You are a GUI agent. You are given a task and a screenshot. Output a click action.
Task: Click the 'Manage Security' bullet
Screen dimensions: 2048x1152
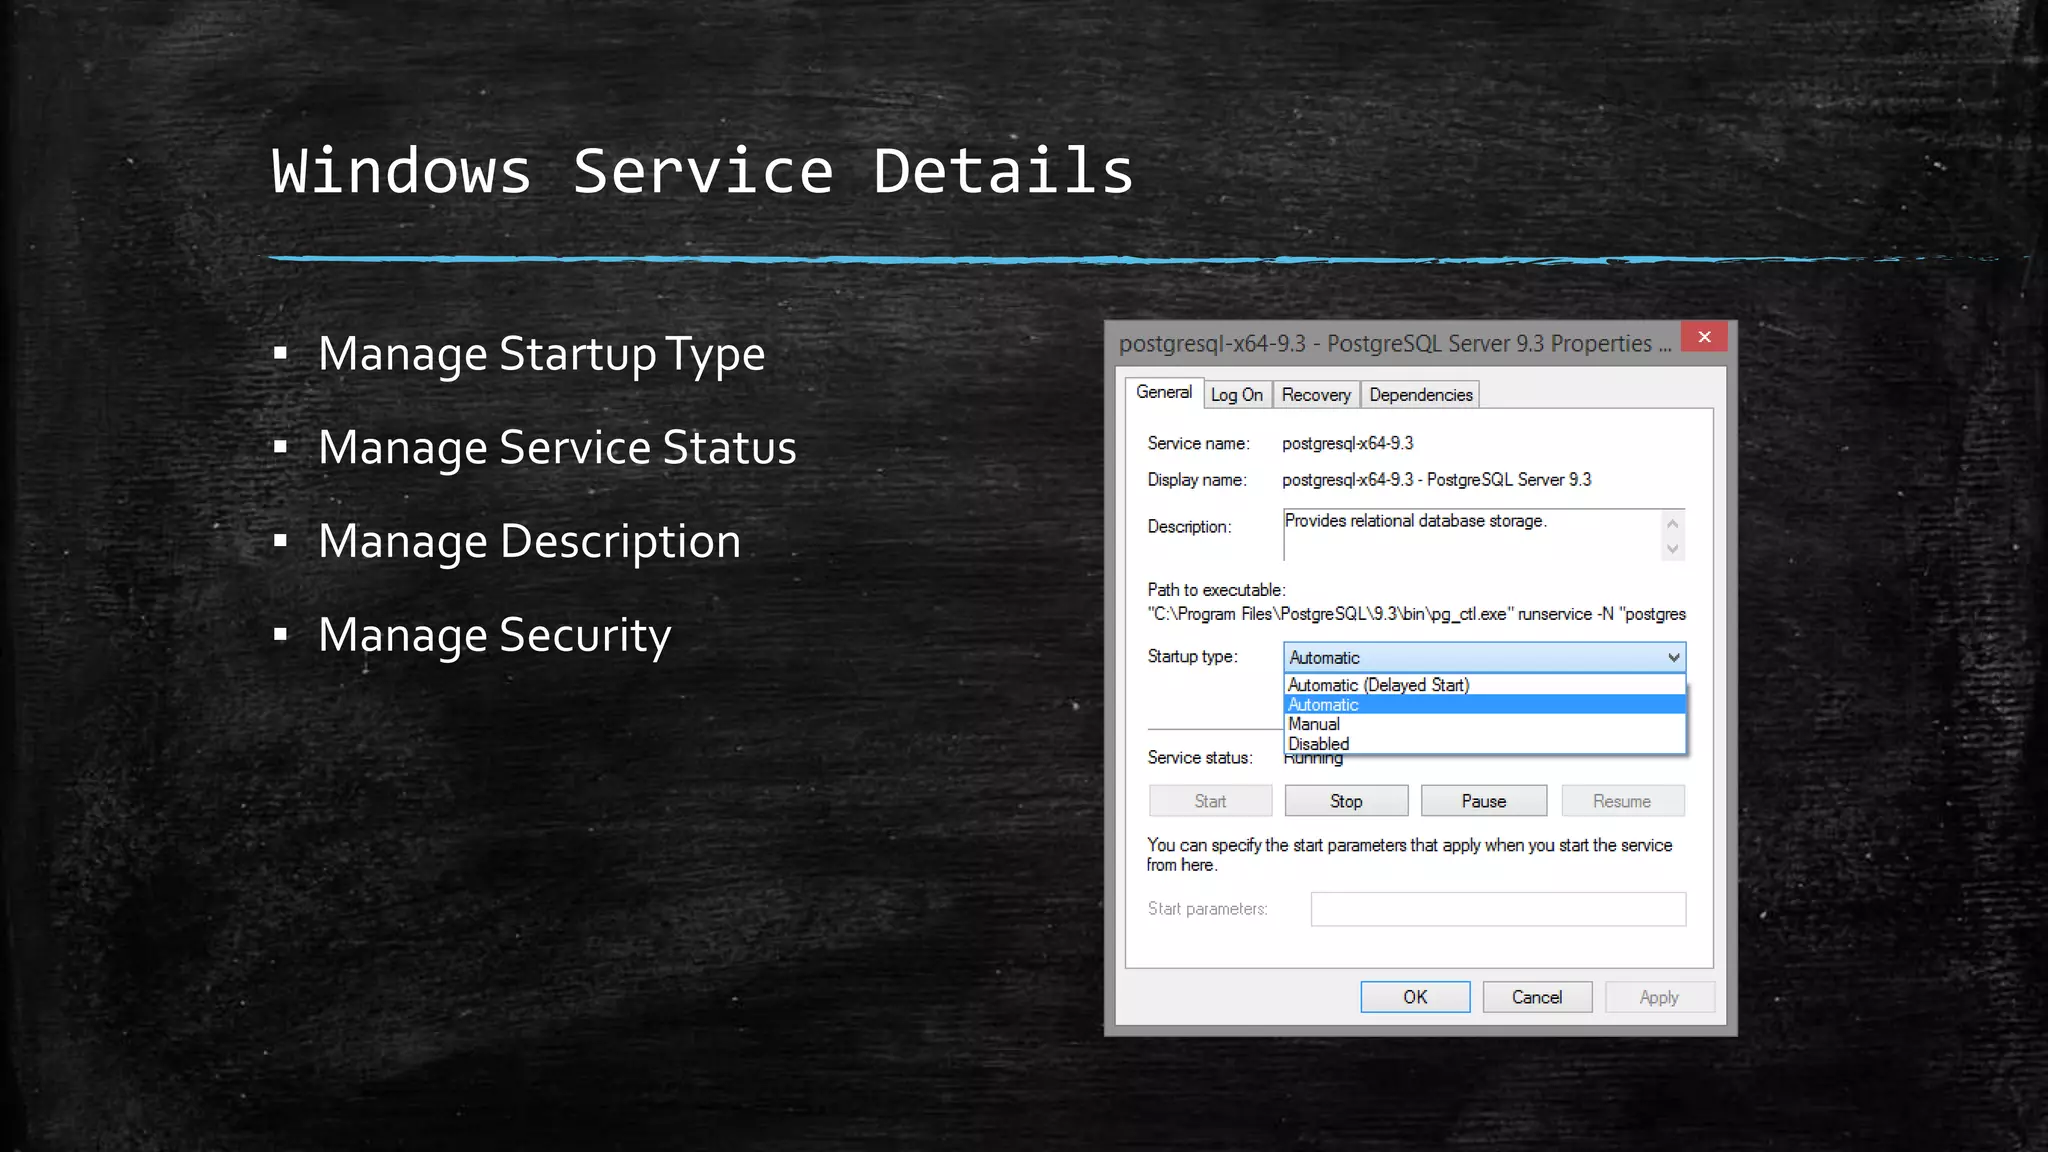494,636
